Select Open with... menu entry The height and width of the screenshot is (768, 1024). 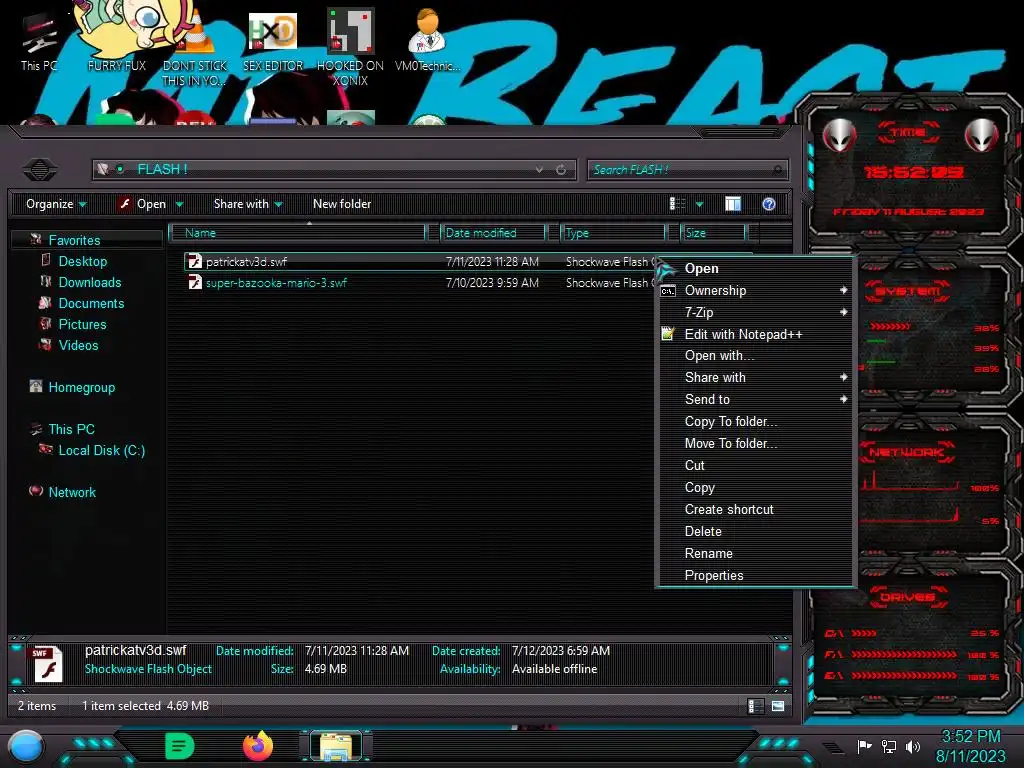(x=756, y=356)
